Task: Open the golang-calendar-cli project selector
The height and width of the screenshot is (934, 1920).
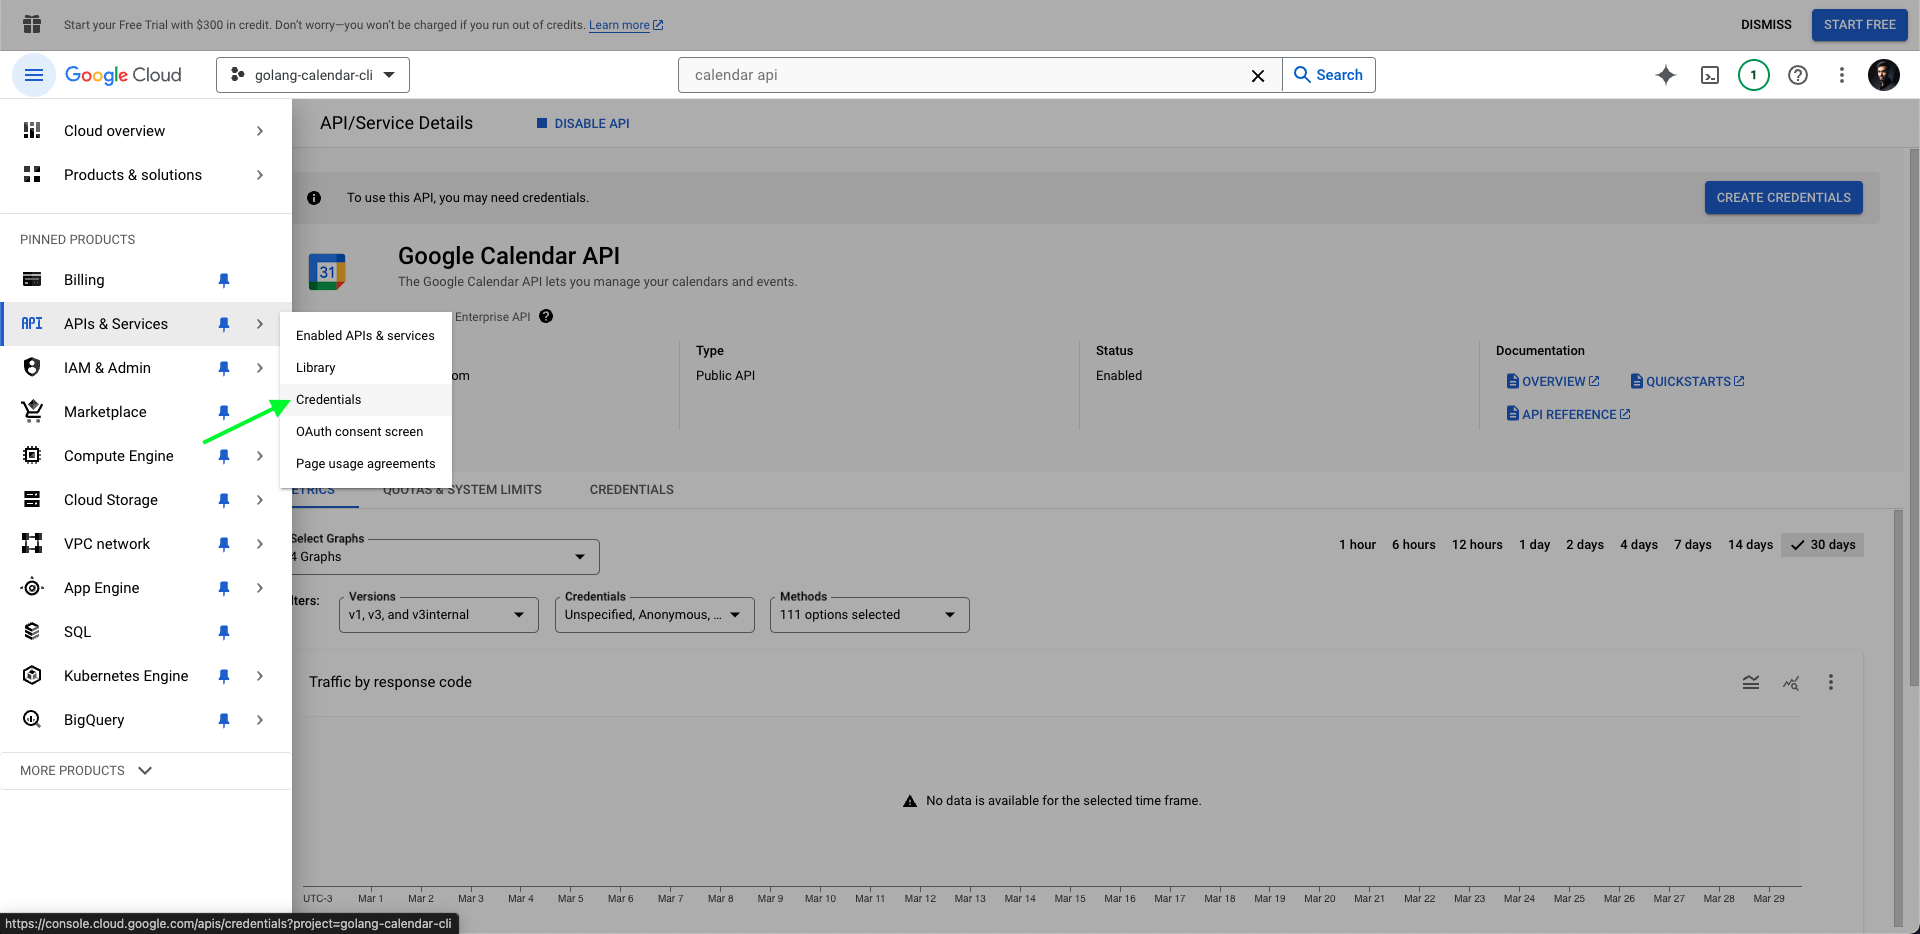Action: click(x=313, y=75)
